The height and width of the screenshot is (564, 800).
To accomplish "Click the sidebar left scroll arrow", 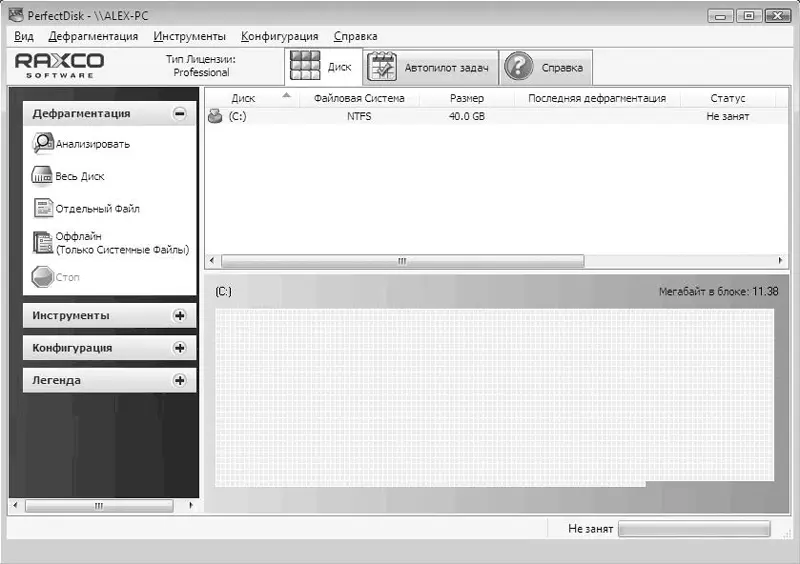I will (15, 505).
